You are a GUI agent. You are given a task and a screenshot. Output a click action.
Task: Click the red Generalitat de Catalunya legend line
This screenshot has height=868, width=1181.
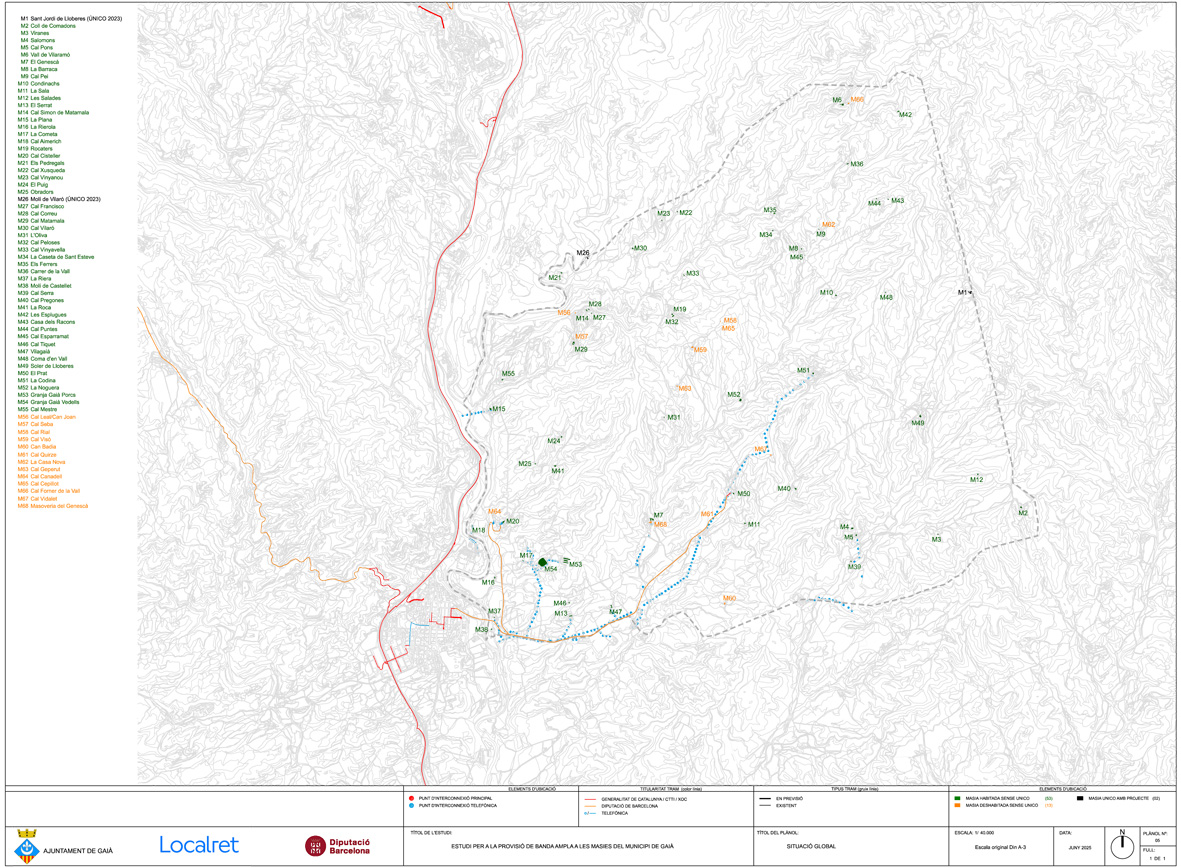[x=589, y=799]
